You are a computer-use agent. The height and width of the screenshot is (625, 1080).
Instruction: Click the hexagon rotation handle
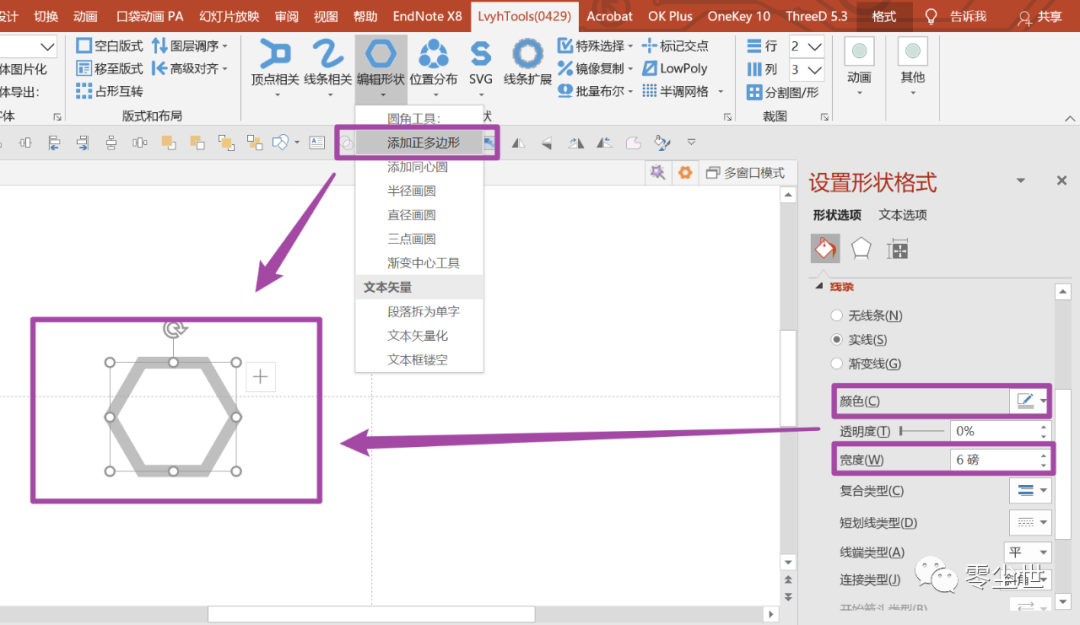click(x=174, y=329)
